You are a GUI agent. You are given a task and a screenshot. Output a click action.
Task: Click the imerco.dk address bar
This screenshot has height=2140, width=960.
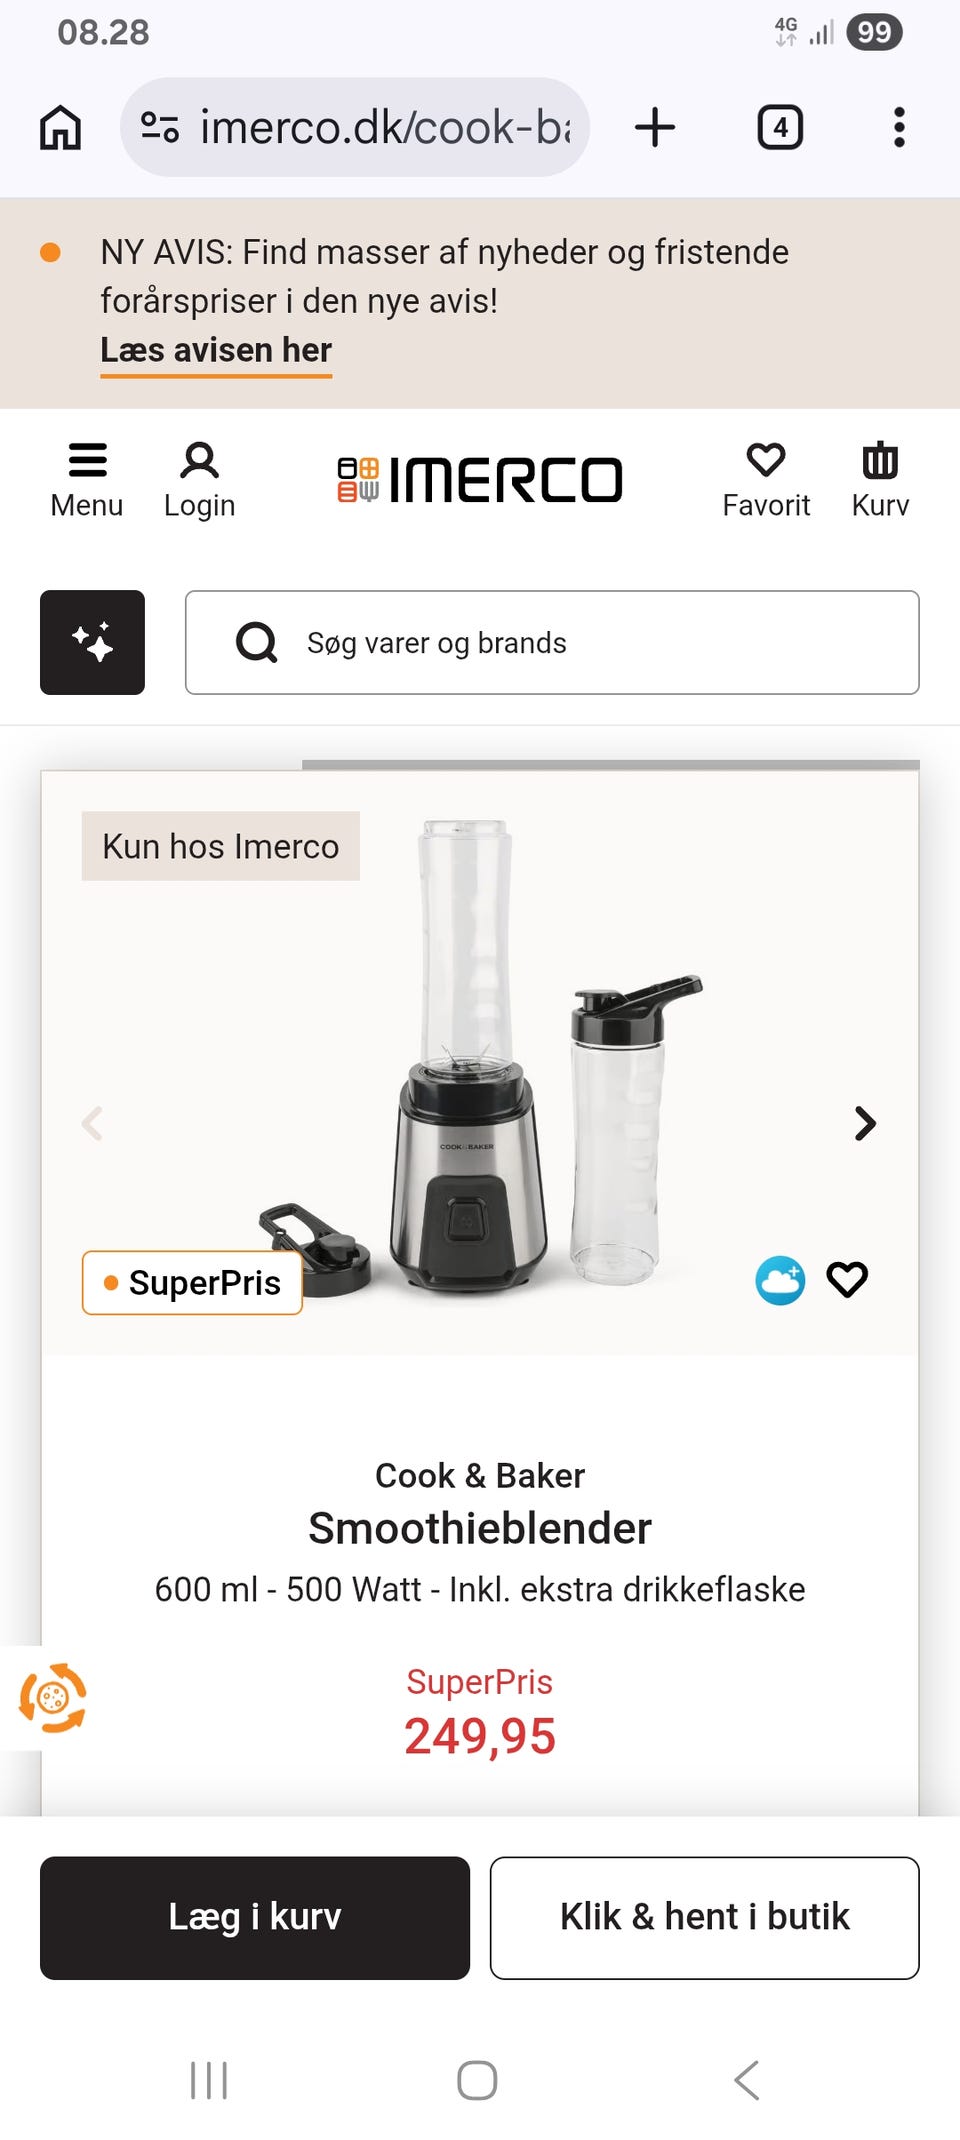(x=355, y=128)
